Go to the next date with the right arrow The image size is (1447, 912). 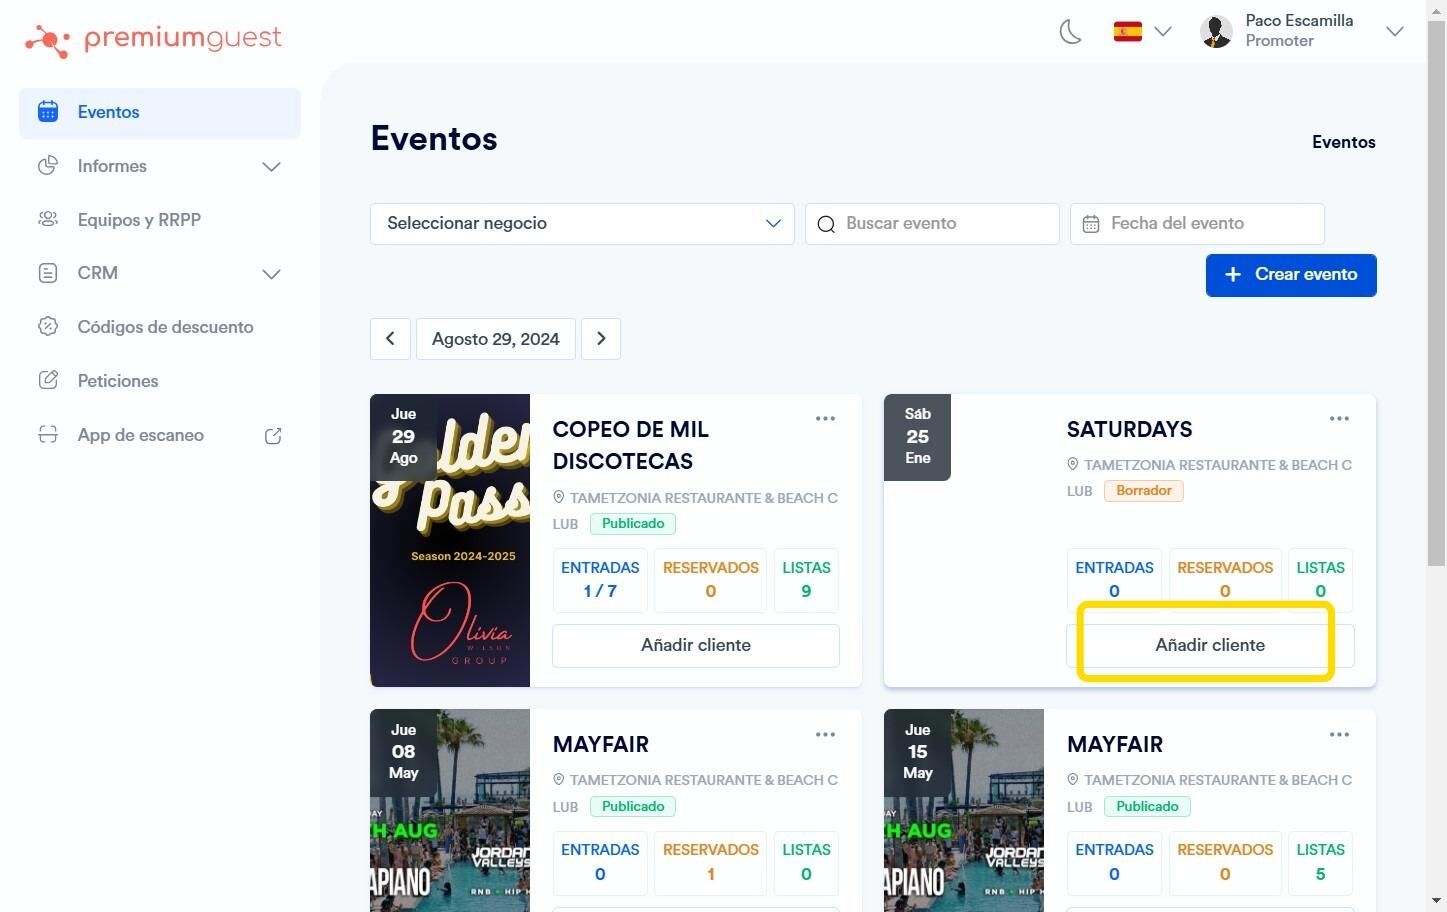pos(601,339)
